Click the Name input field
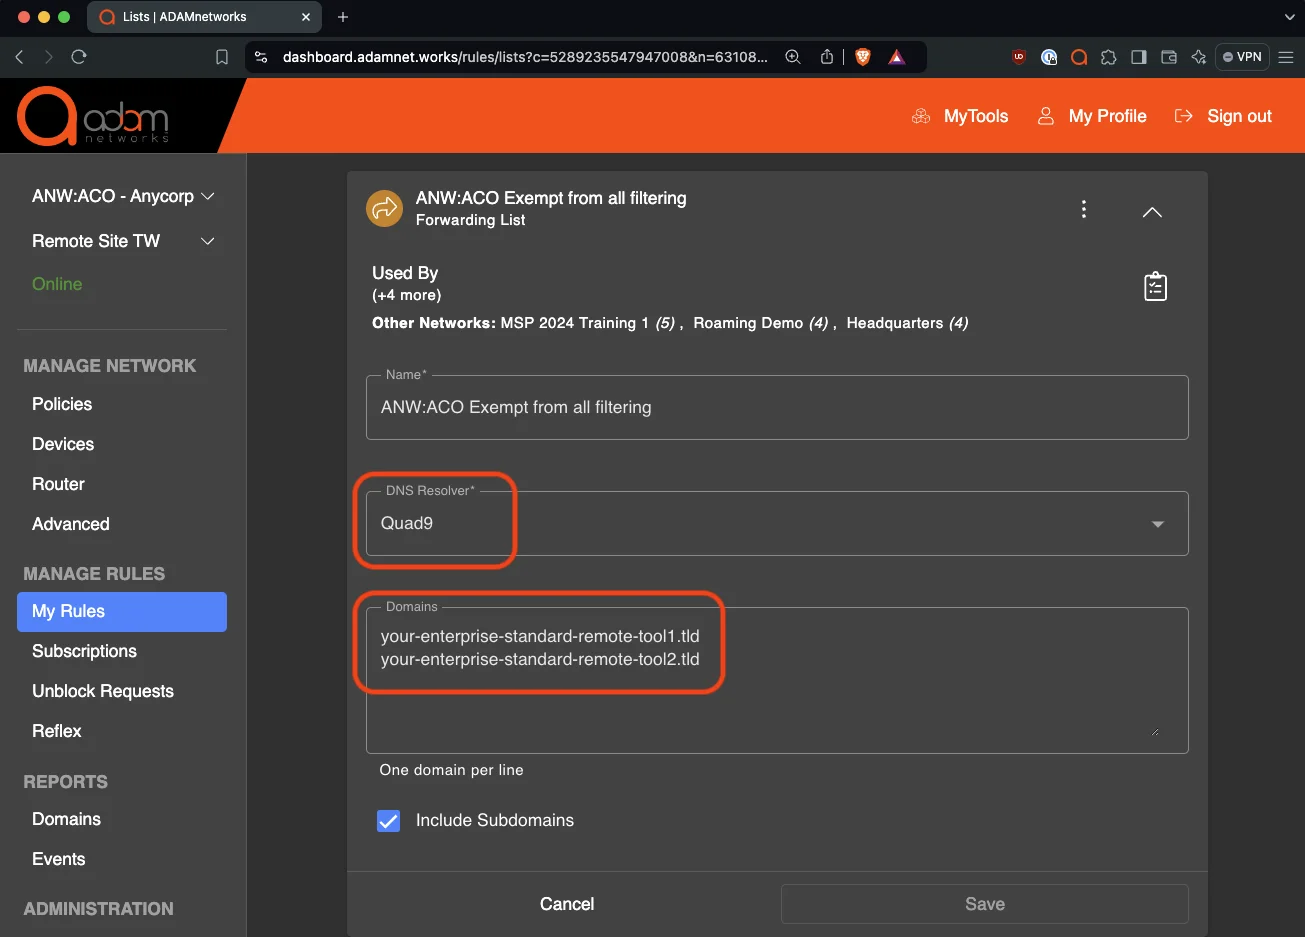The image size is (1305, 937). click(x=777, y=407)
